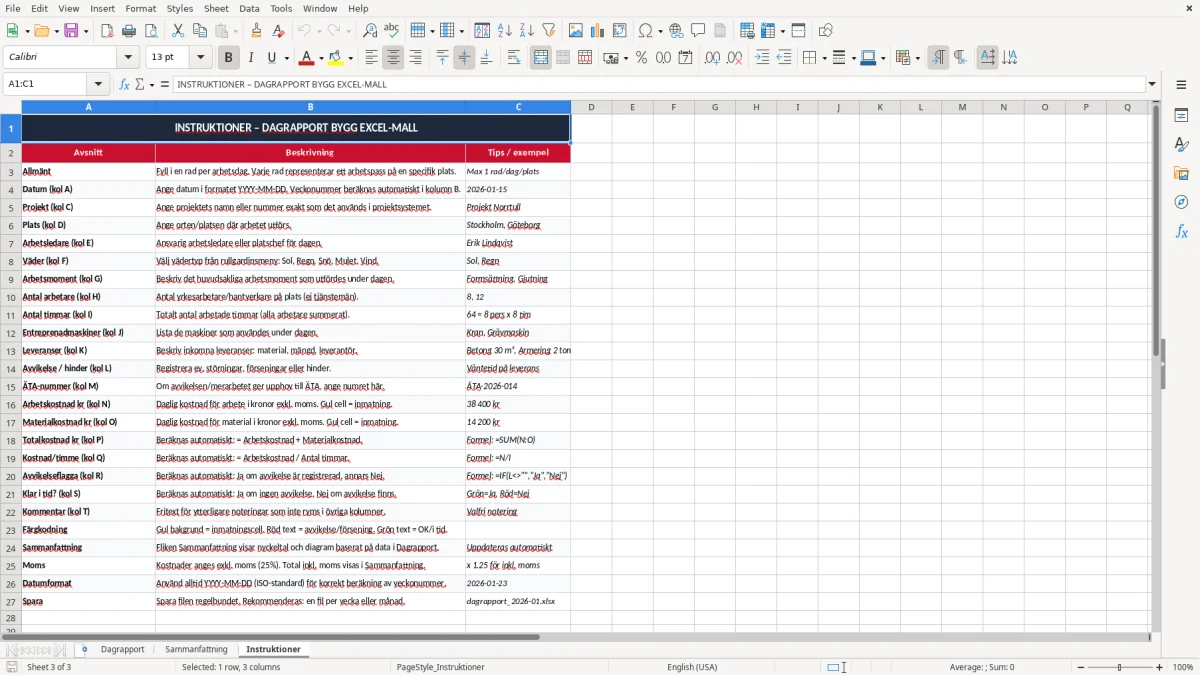Click the Export as PDF icon
1200x675 pixels.
tap(107, 31)
